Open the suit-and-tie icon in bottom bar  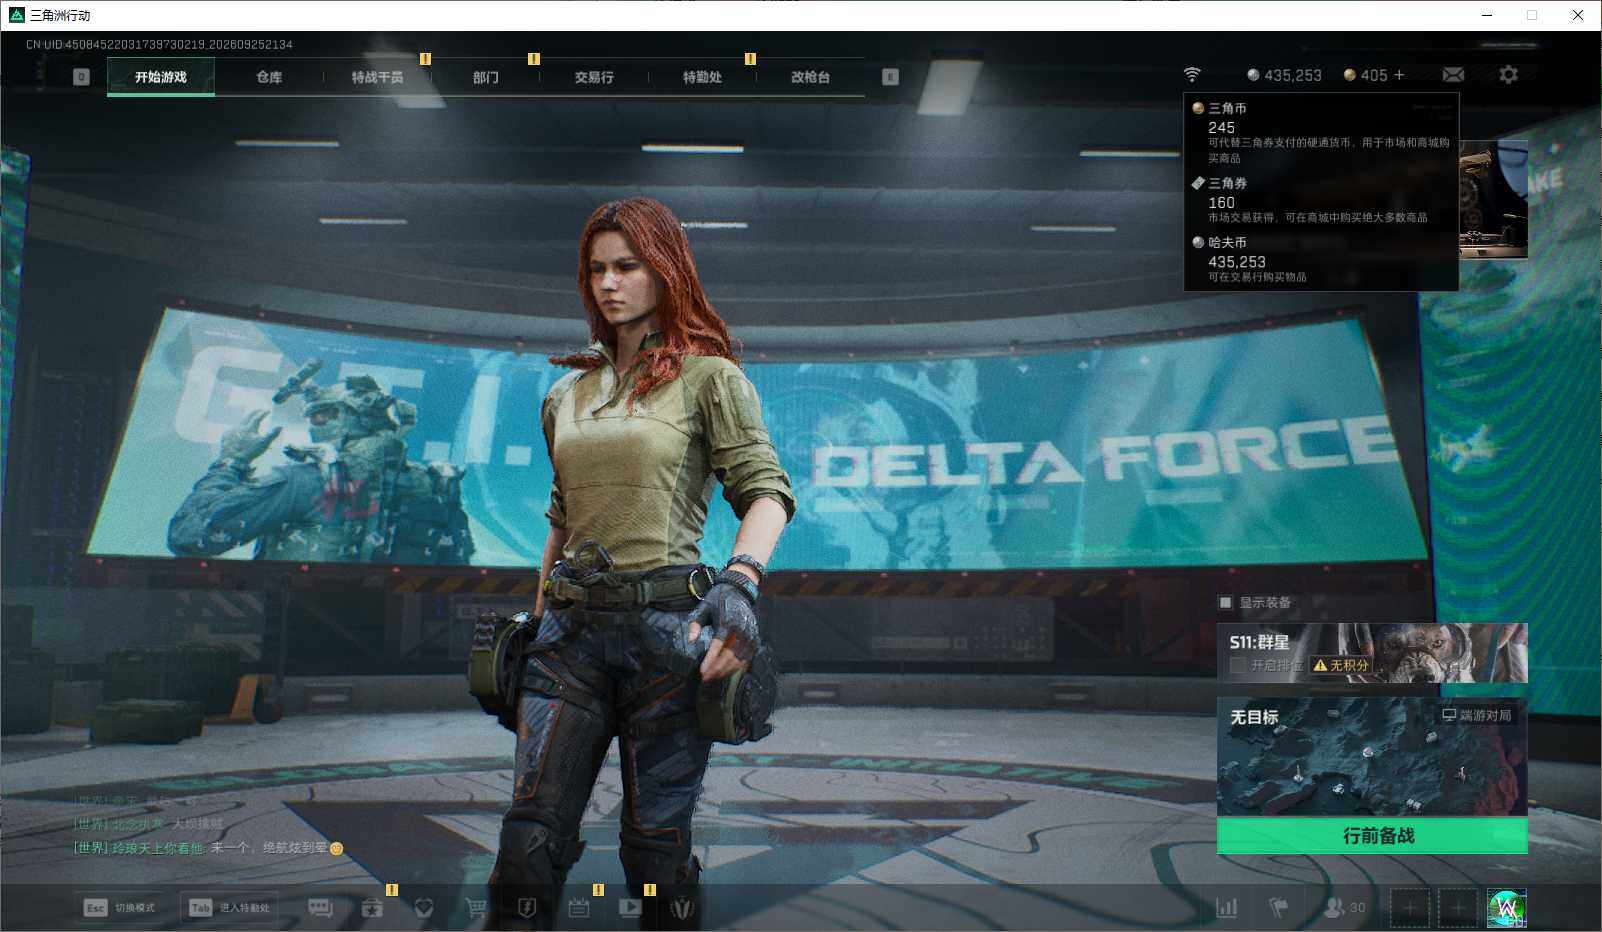pyautogui.click(x=682, y=908)
